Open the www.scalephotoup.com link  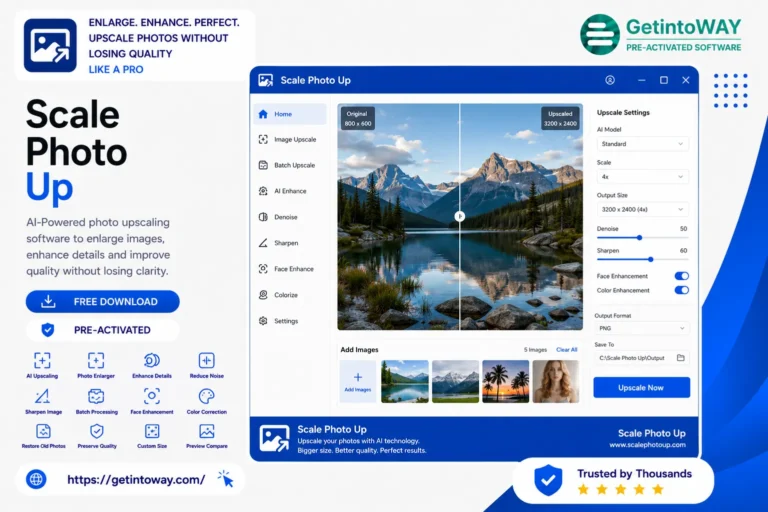(648, 445)
